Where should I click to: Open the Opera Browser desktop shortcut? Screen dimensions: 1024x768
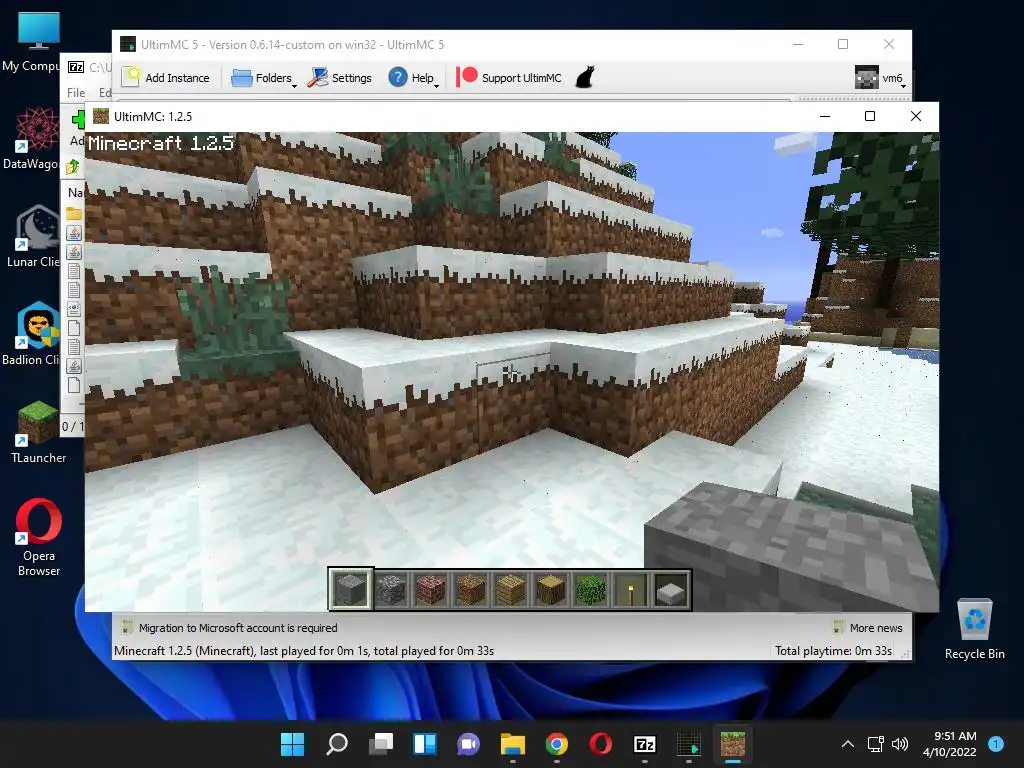pos(39,537)
